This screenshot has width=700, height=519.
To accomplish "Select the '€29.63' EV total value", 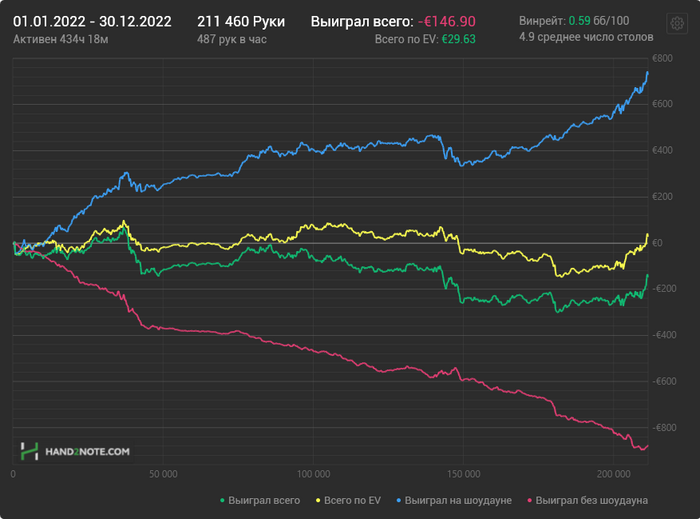I will (x=458, y=39).
